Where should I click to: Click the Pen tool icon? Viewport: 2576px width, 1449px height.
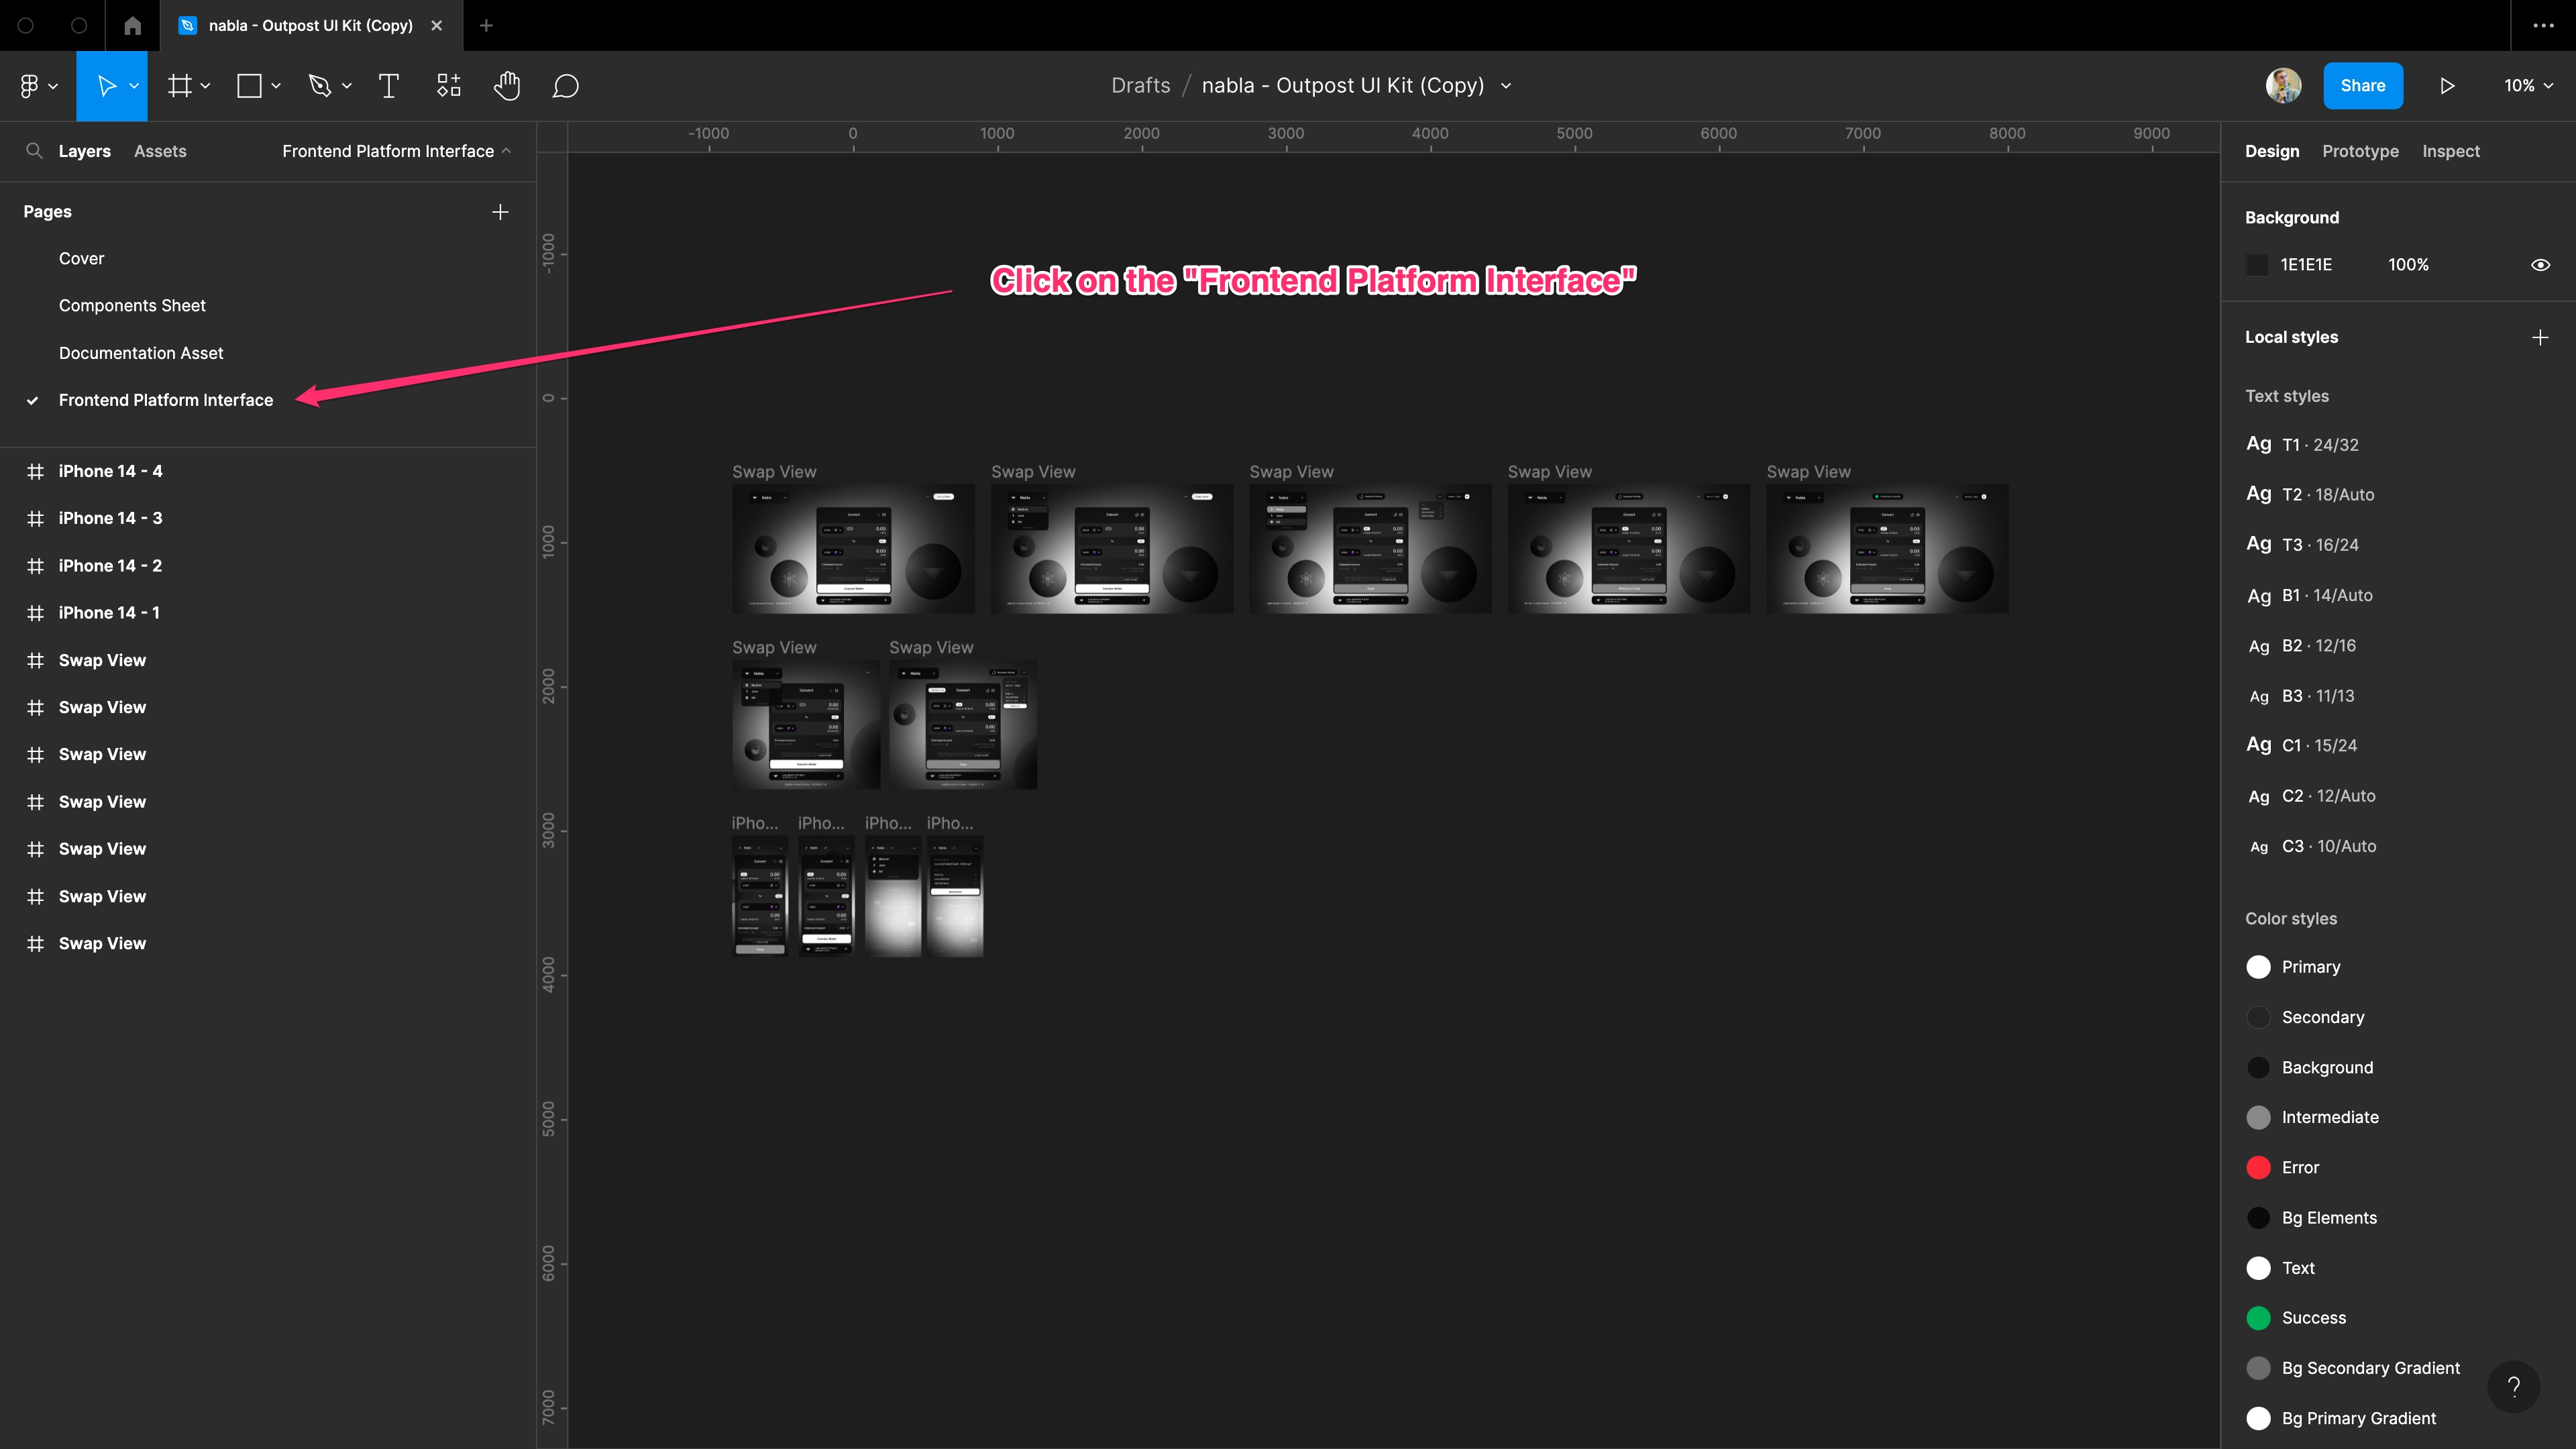point(320,86)
